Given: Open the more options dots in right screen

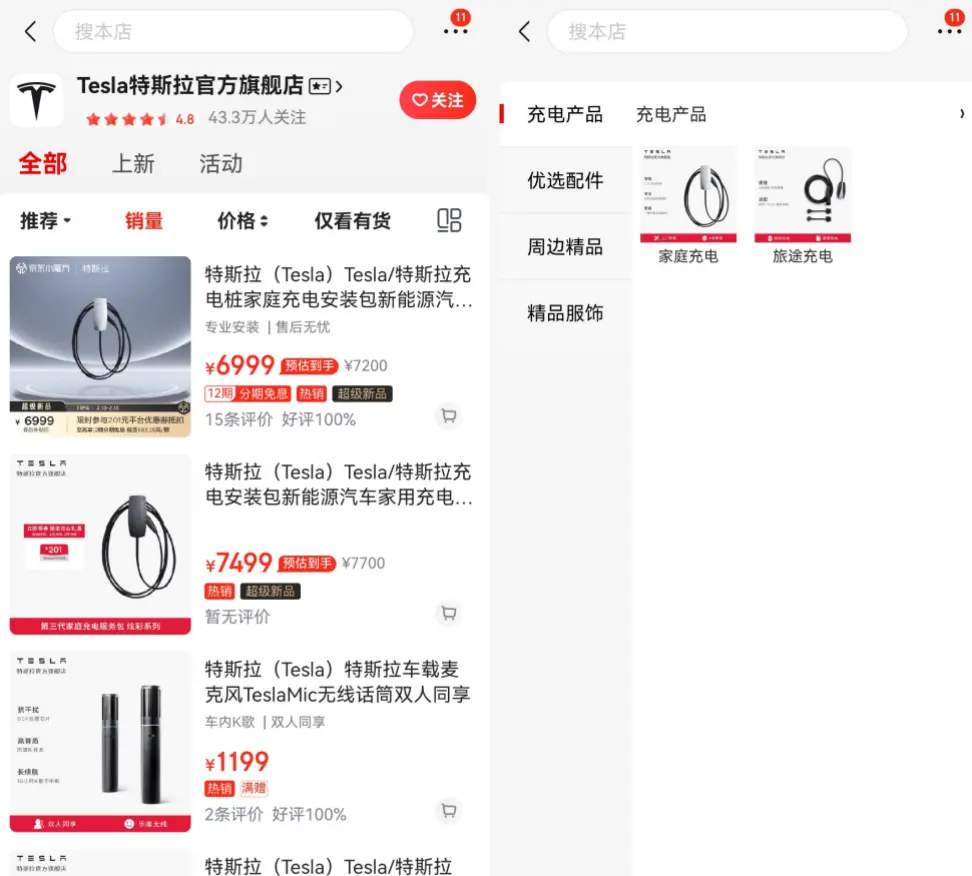Looking at the screenshot, I should coord(949,31).
